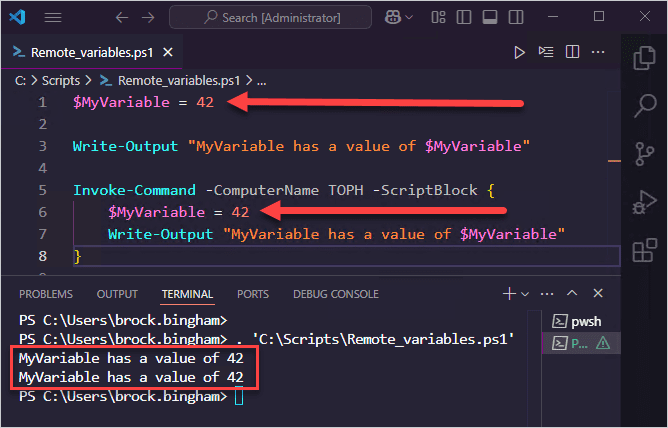668x428 pixels.
Task: Open the Copilot chat dropdown arrow
Action: [409, 17]
